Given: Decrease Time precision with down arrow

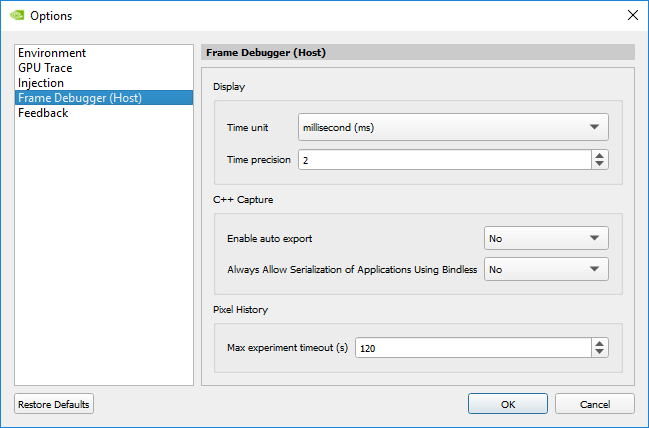Looking at the screenshot, I should (x=599, y=165).
